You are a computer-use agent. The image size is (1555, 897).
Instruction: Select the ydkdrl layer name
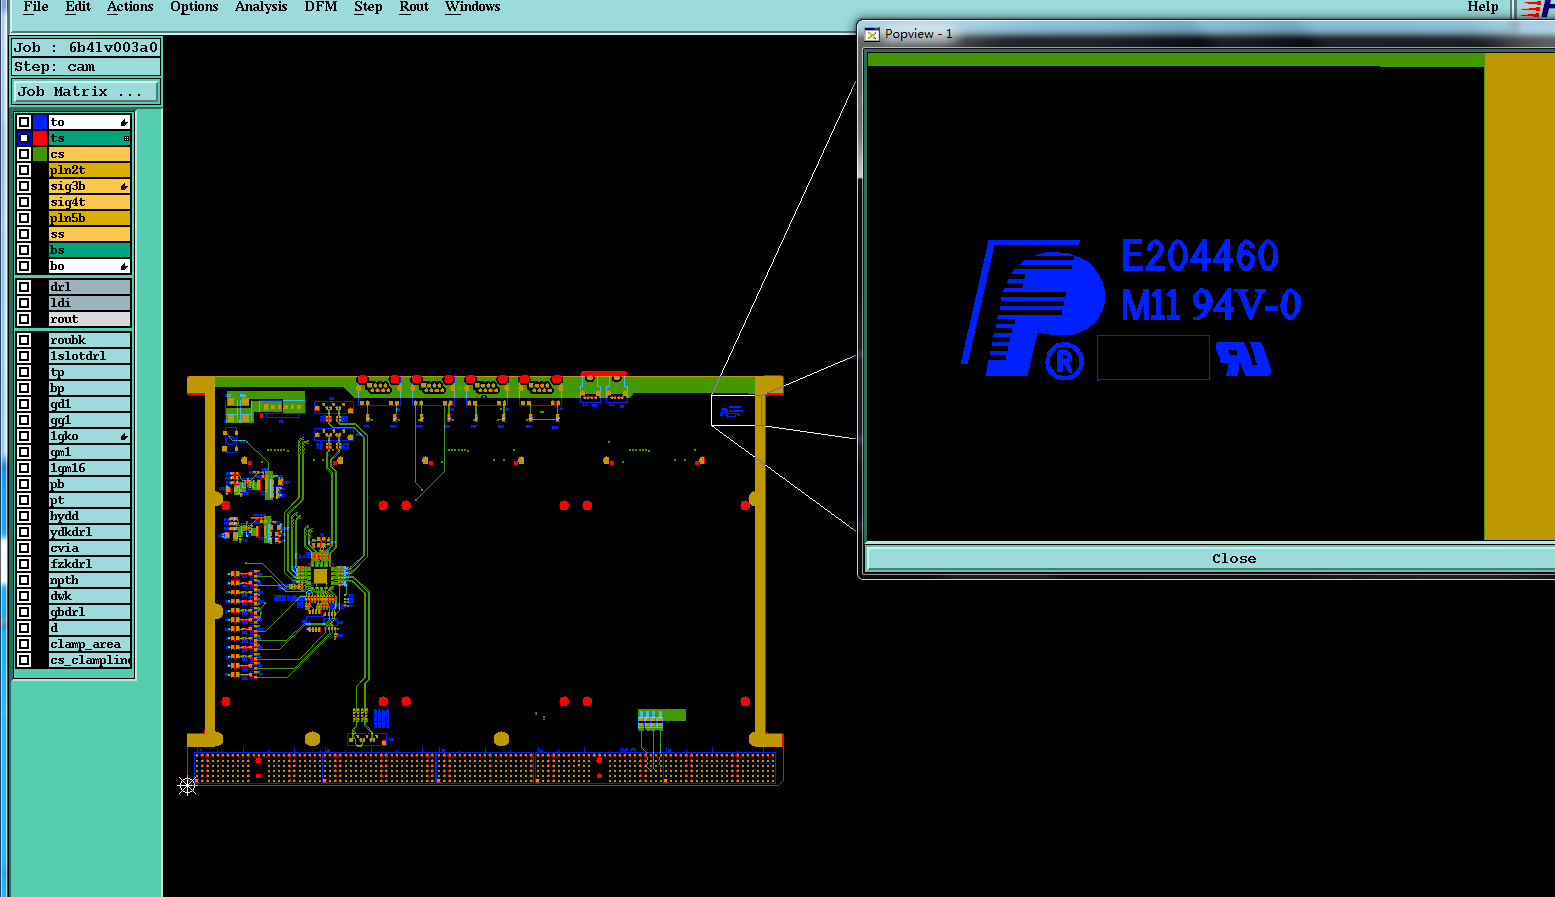[x=90, y=532]
